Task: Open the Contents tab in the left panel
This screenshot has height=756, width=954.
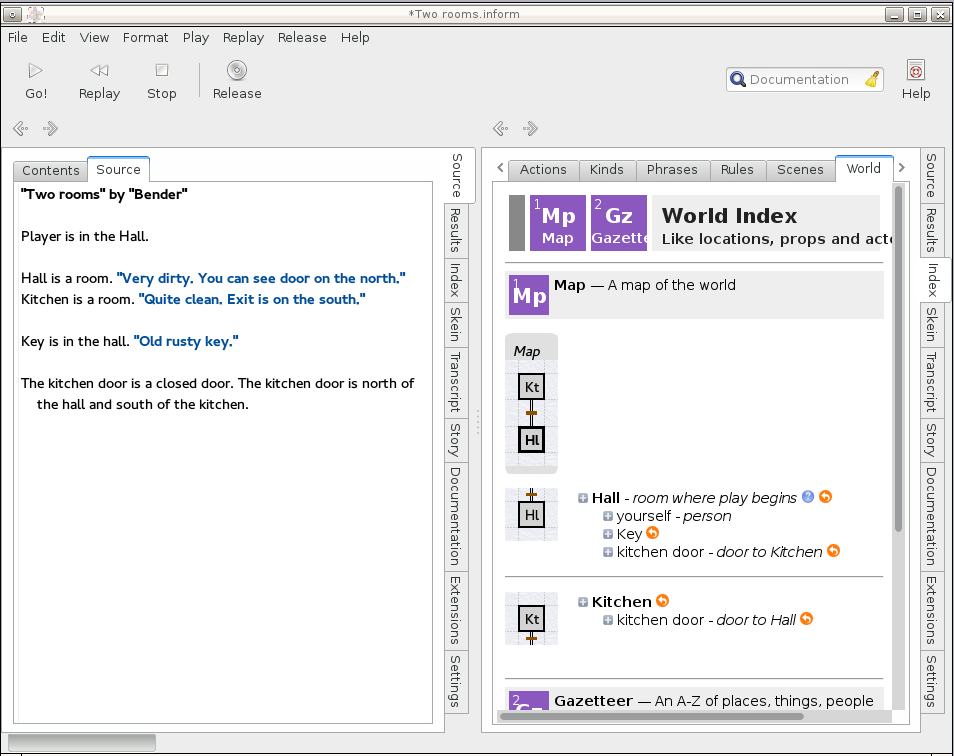Action: pyautogui.click(x=51, y=170)
